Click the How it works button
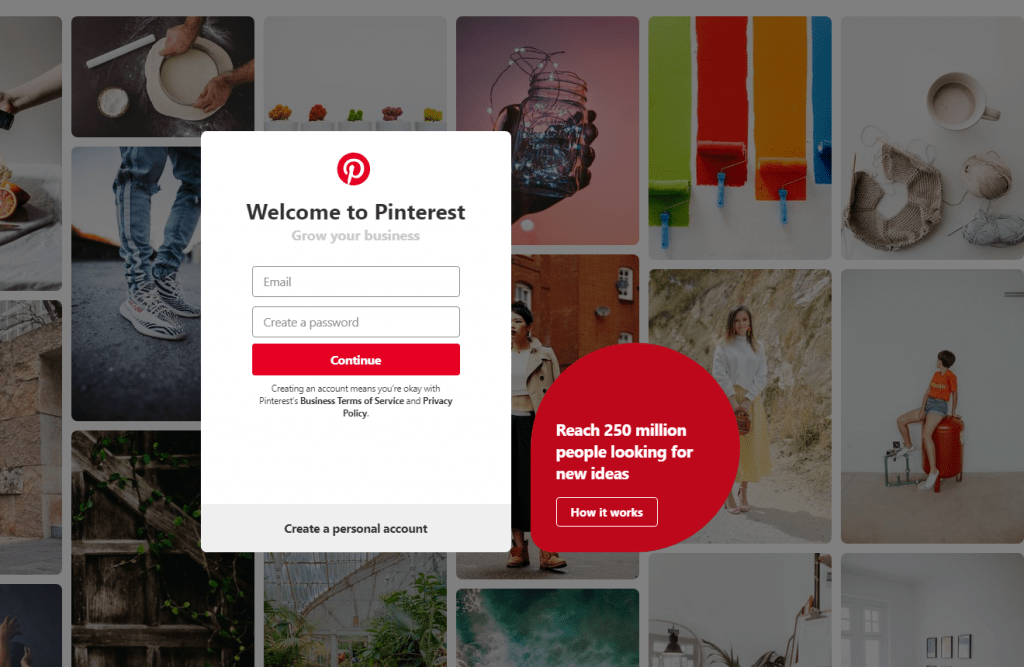The height and width of the screenshot is (667, 1024). click(x=607, y=512)
